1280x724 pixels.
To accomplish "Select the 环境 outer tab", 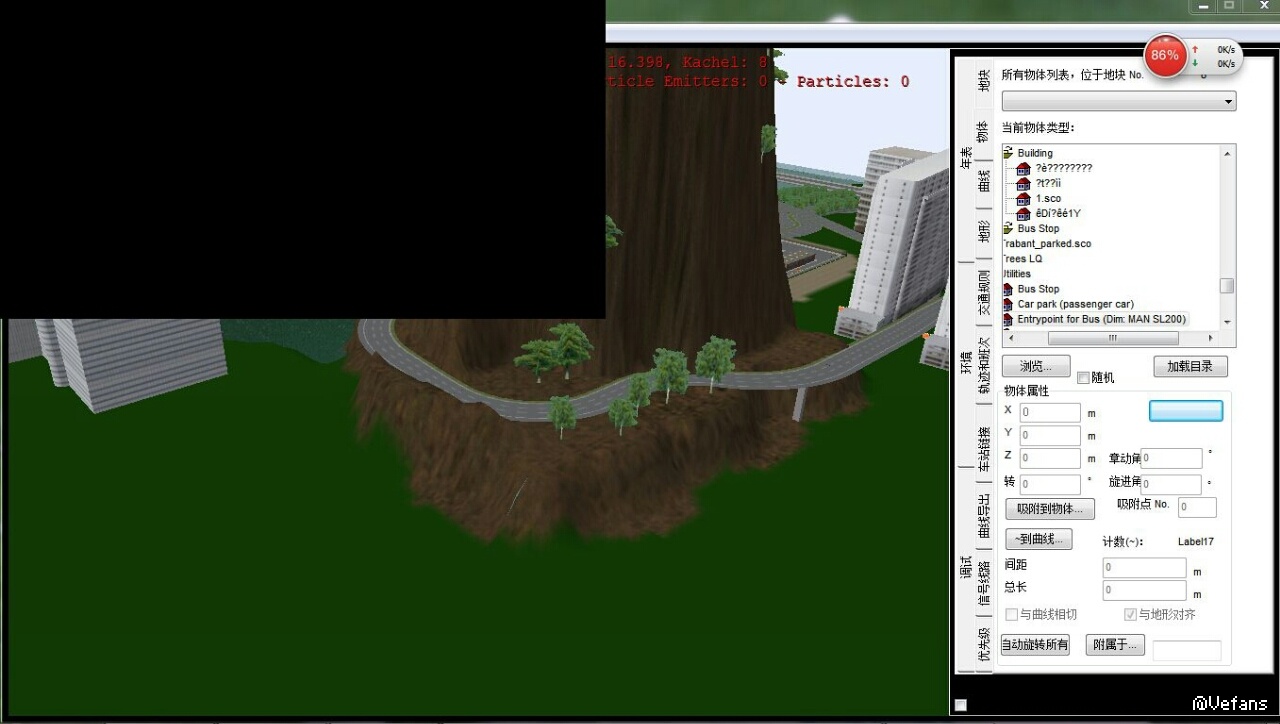I will pos(966,362).
